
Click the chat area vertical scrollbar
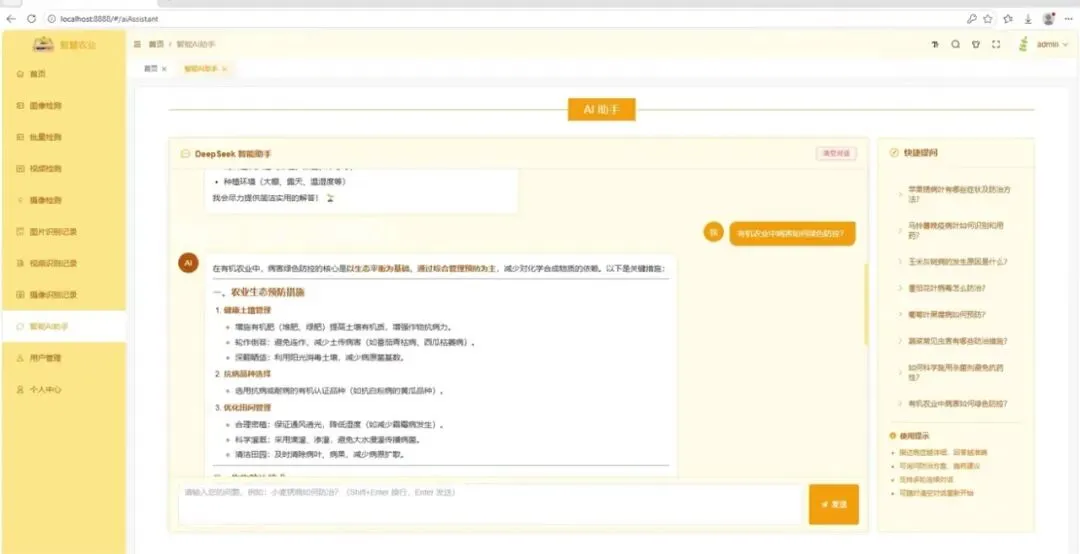click(x=866, y=304)
